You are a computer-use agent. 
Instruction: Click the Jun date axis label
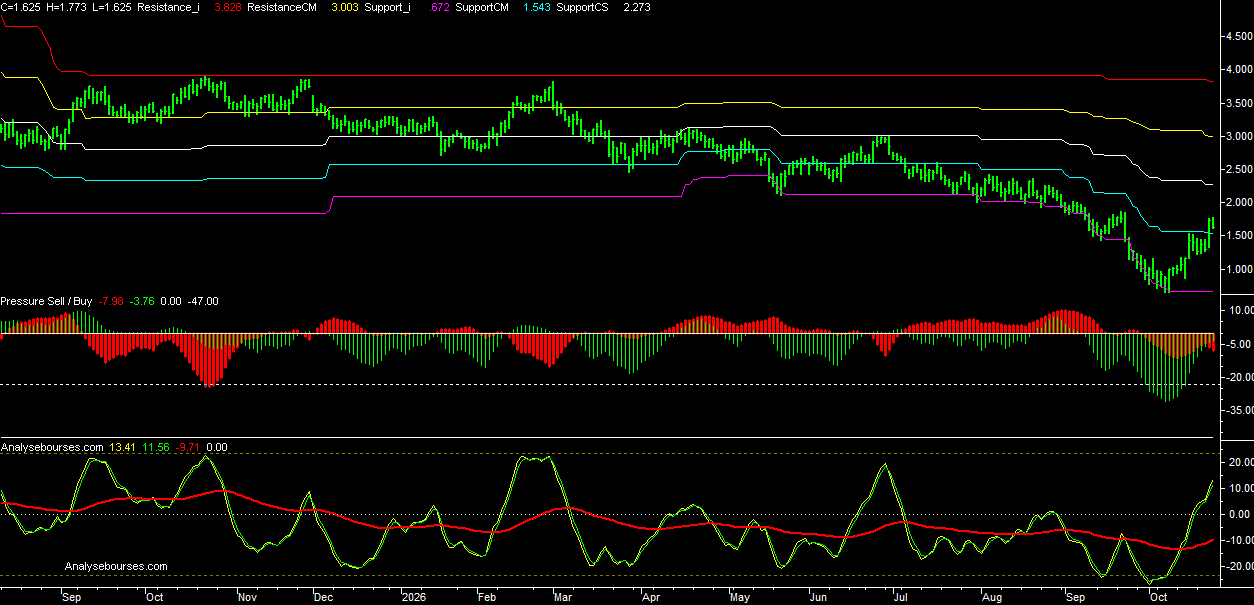817,596
